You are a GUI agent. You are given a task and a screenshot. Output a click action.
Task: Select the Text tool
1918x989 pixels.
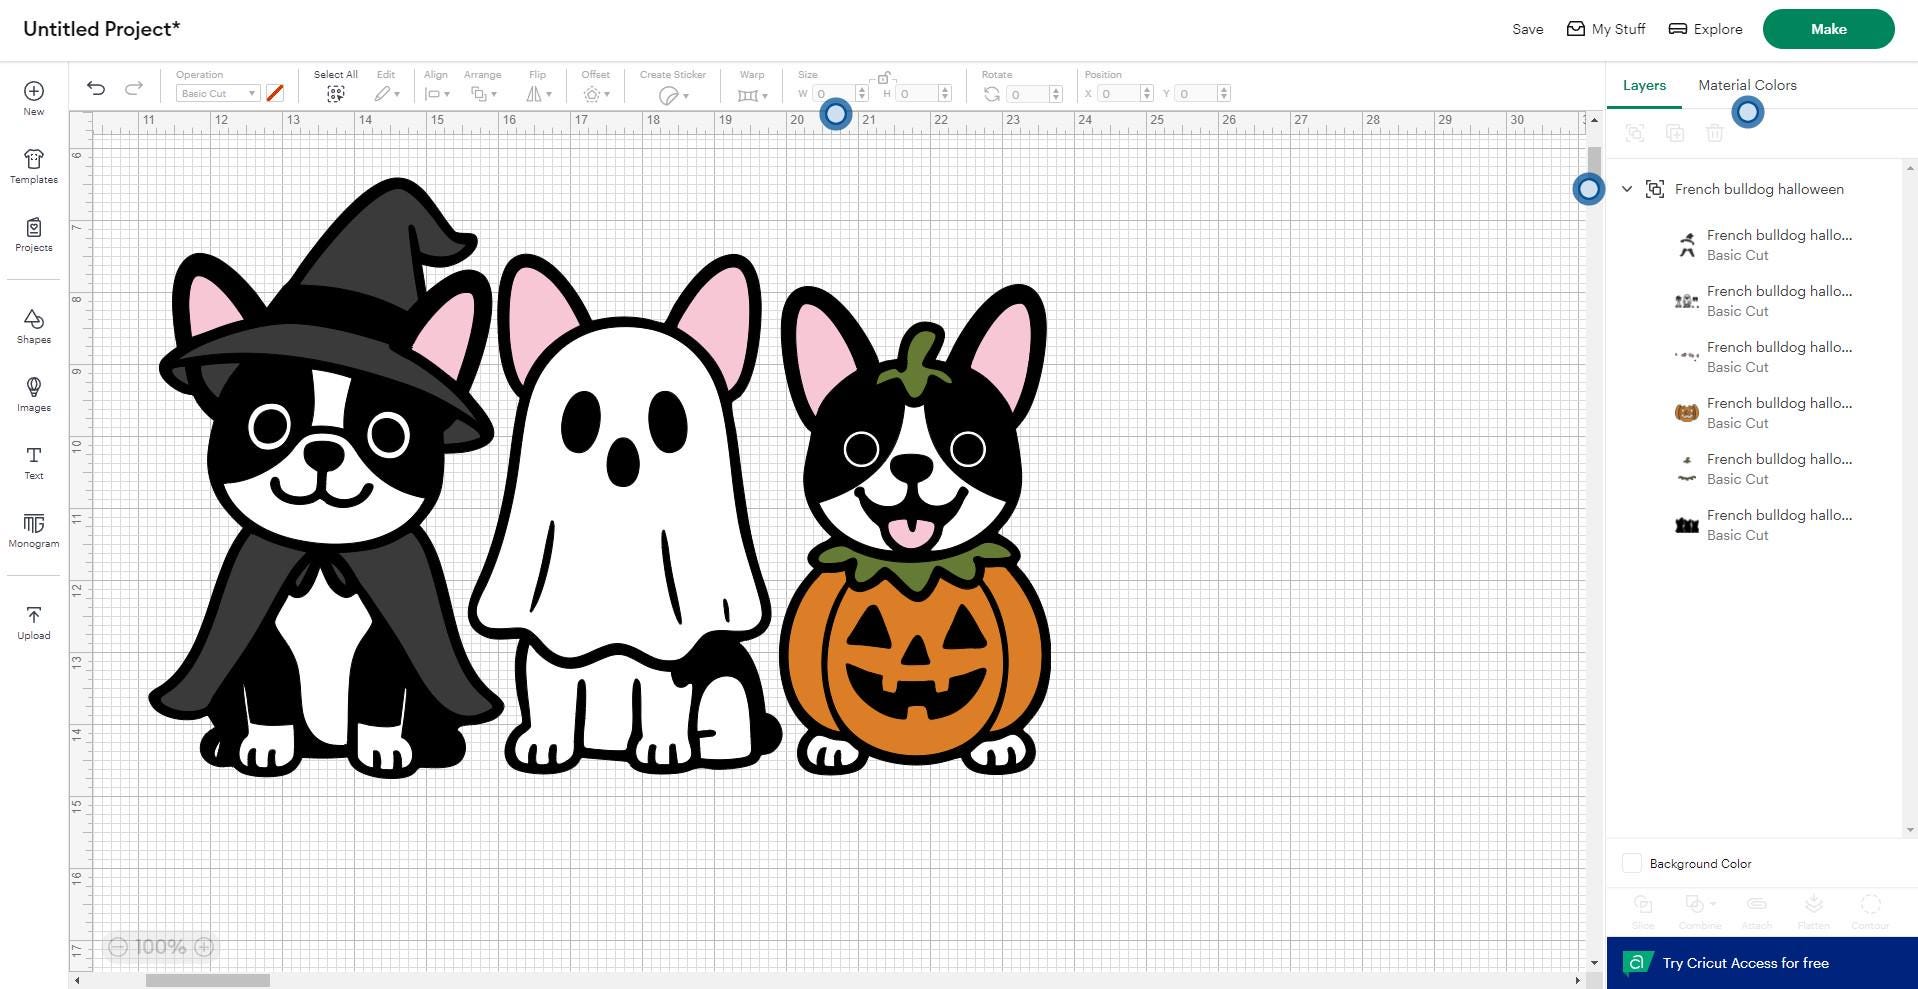click(x=34, y=462)
